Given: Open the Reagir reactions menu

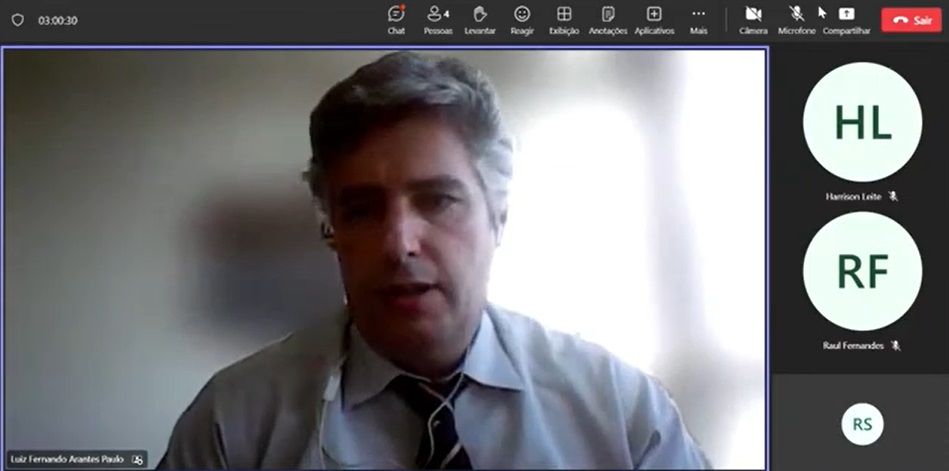Looking at the screenshot, I should [x=522, y=18].
